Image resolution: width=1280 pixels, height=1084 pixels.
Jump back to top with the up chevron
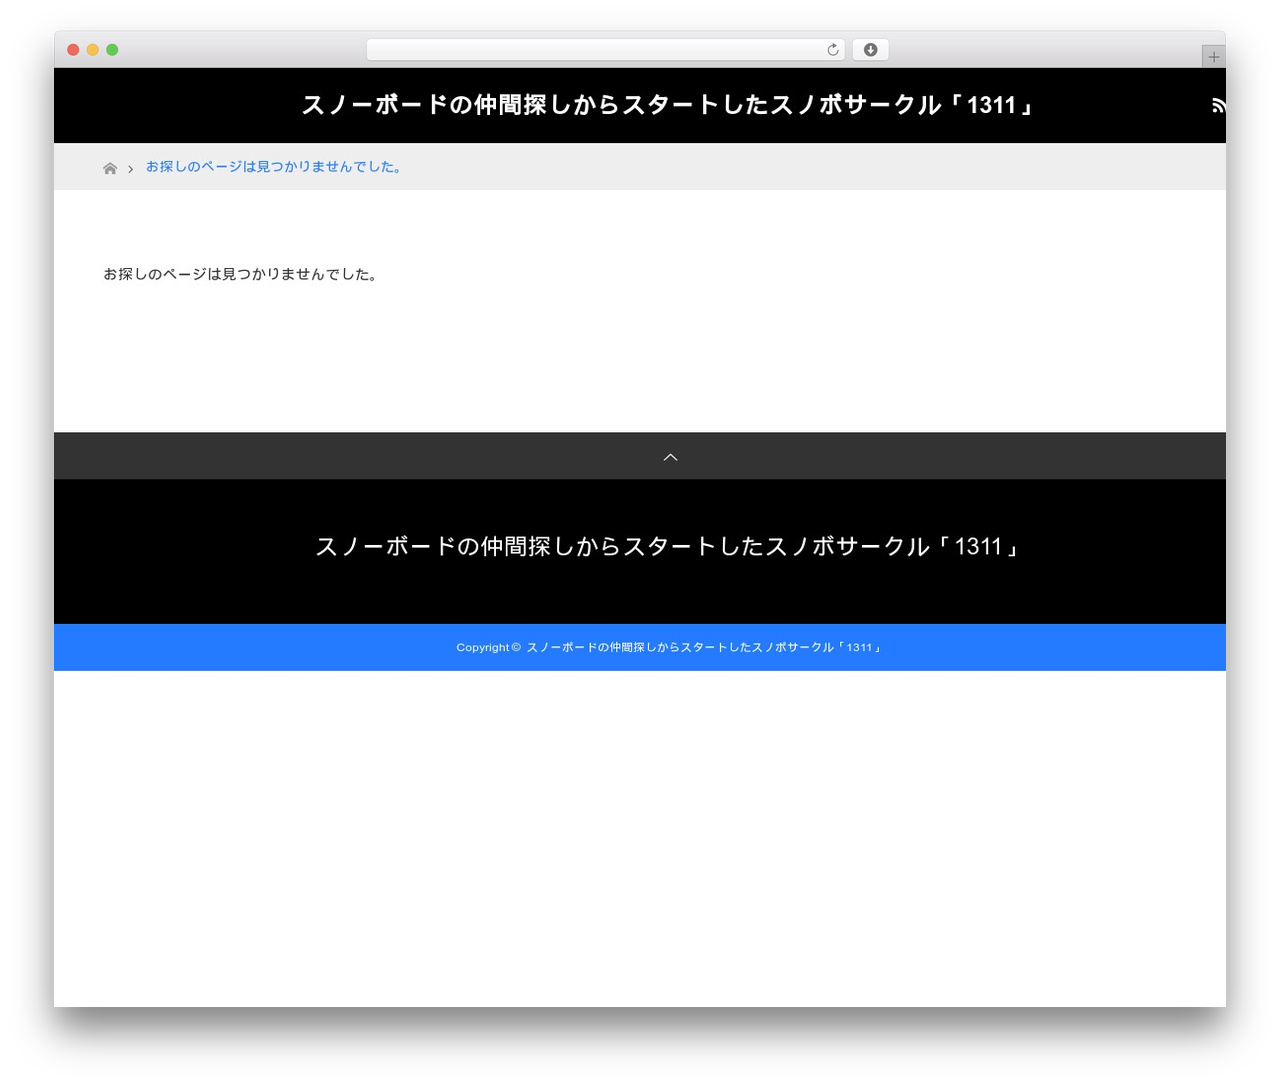tap(670, 457)
